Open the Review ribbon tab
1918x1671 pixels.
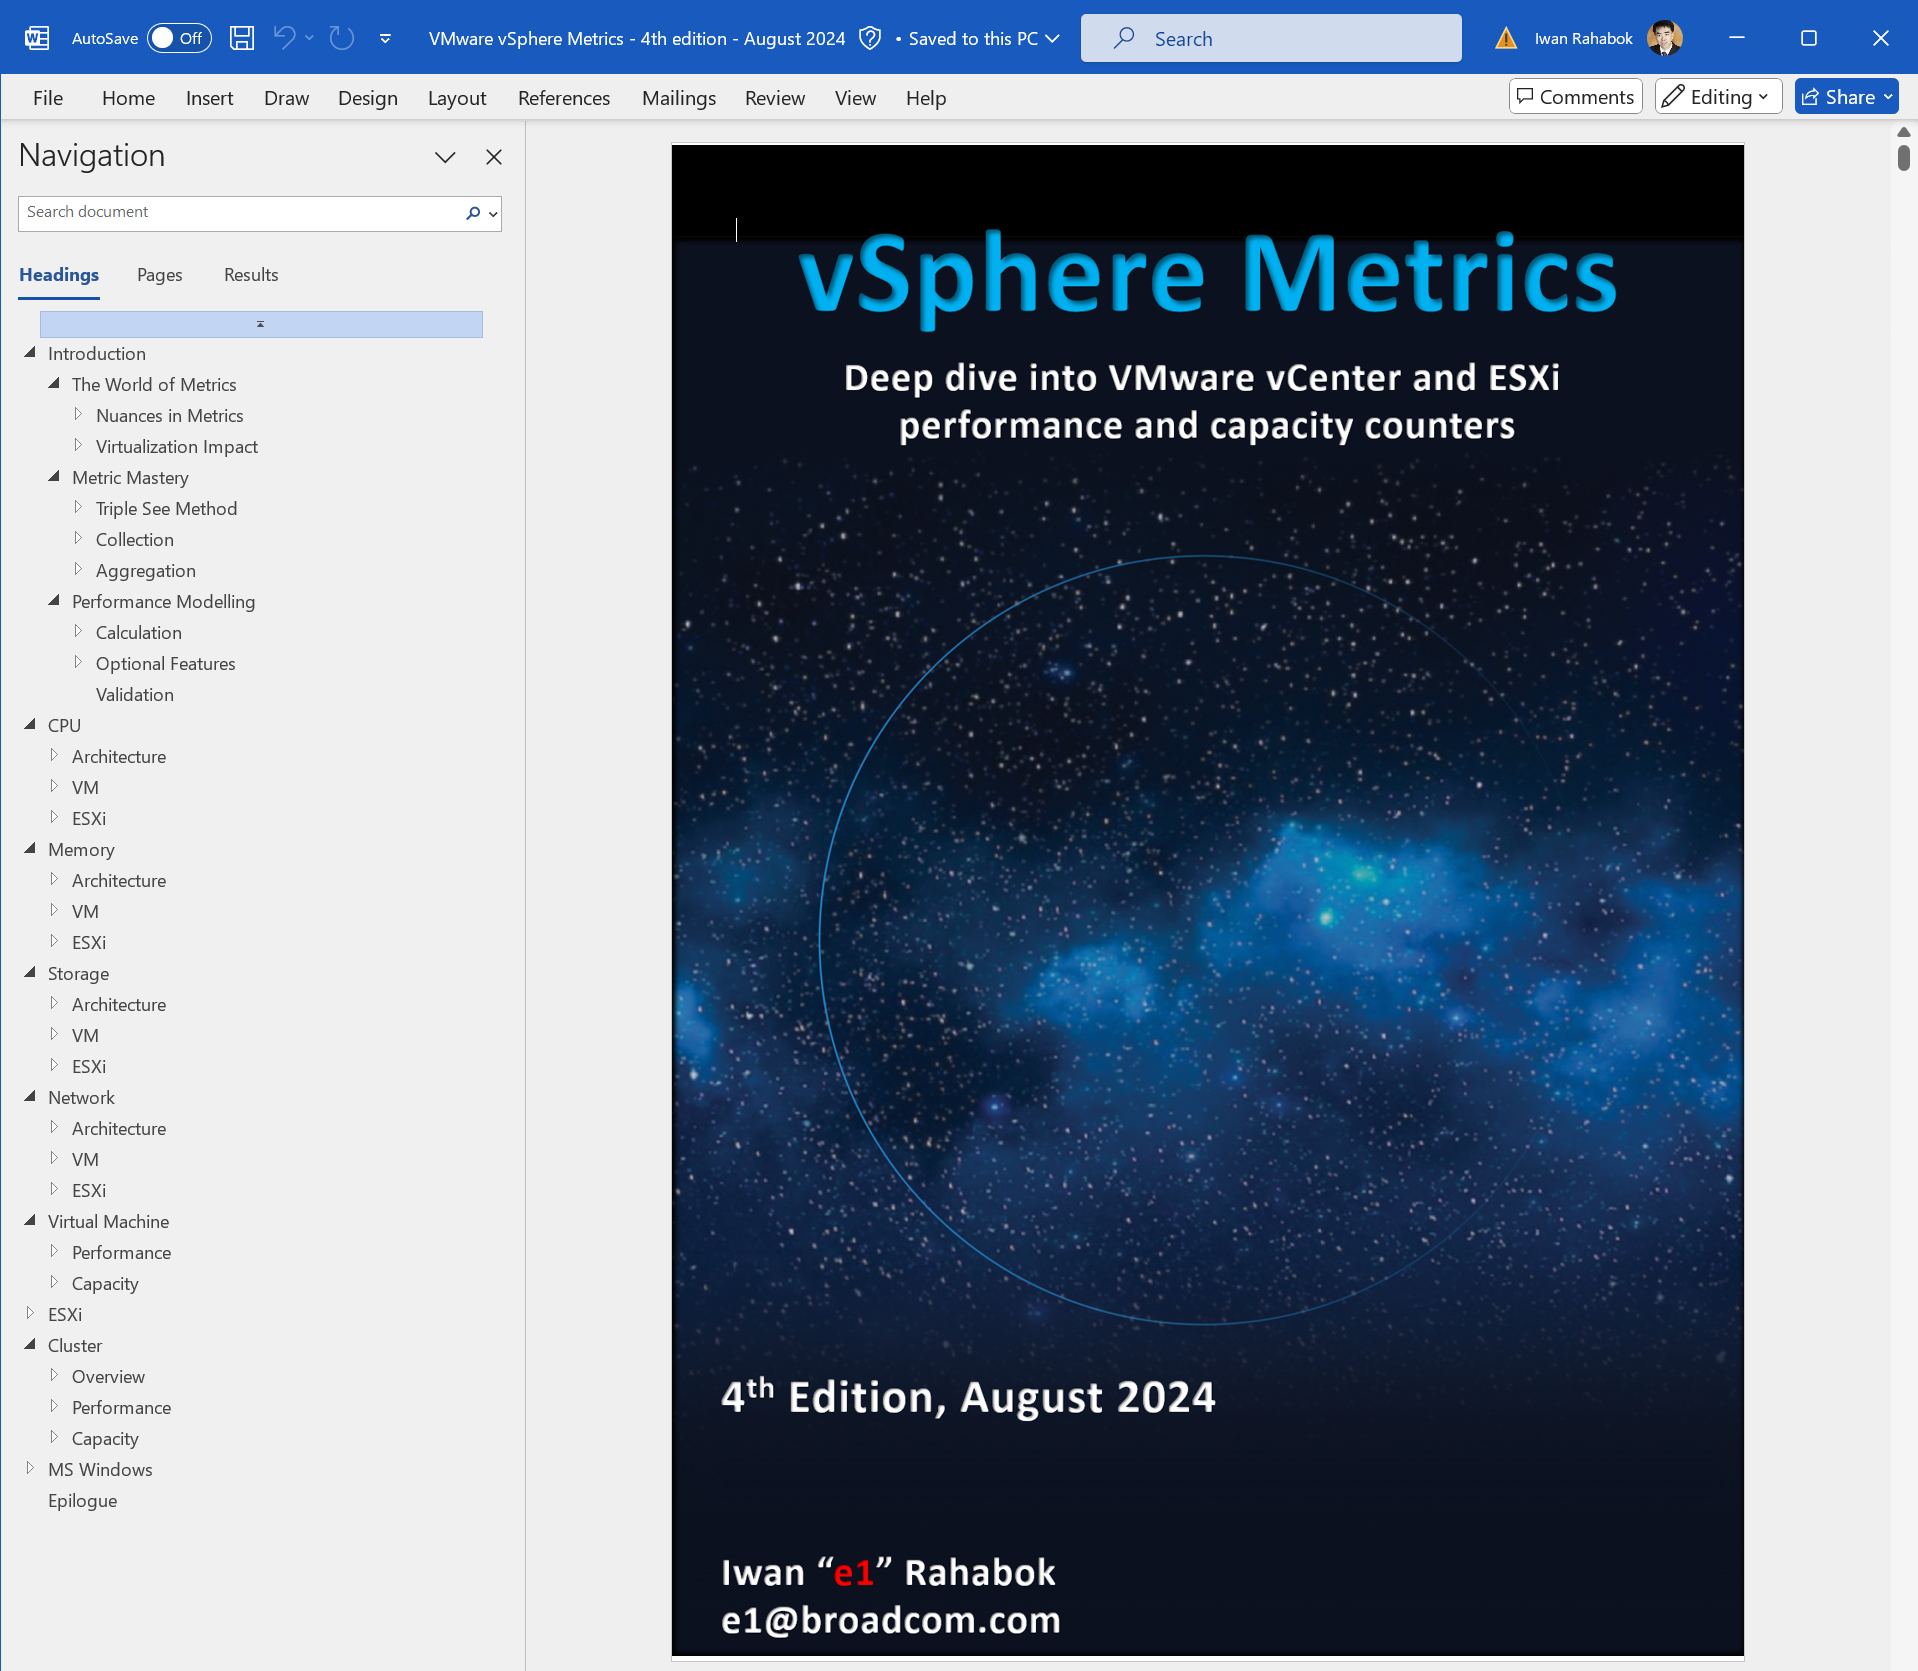[775, 98]
